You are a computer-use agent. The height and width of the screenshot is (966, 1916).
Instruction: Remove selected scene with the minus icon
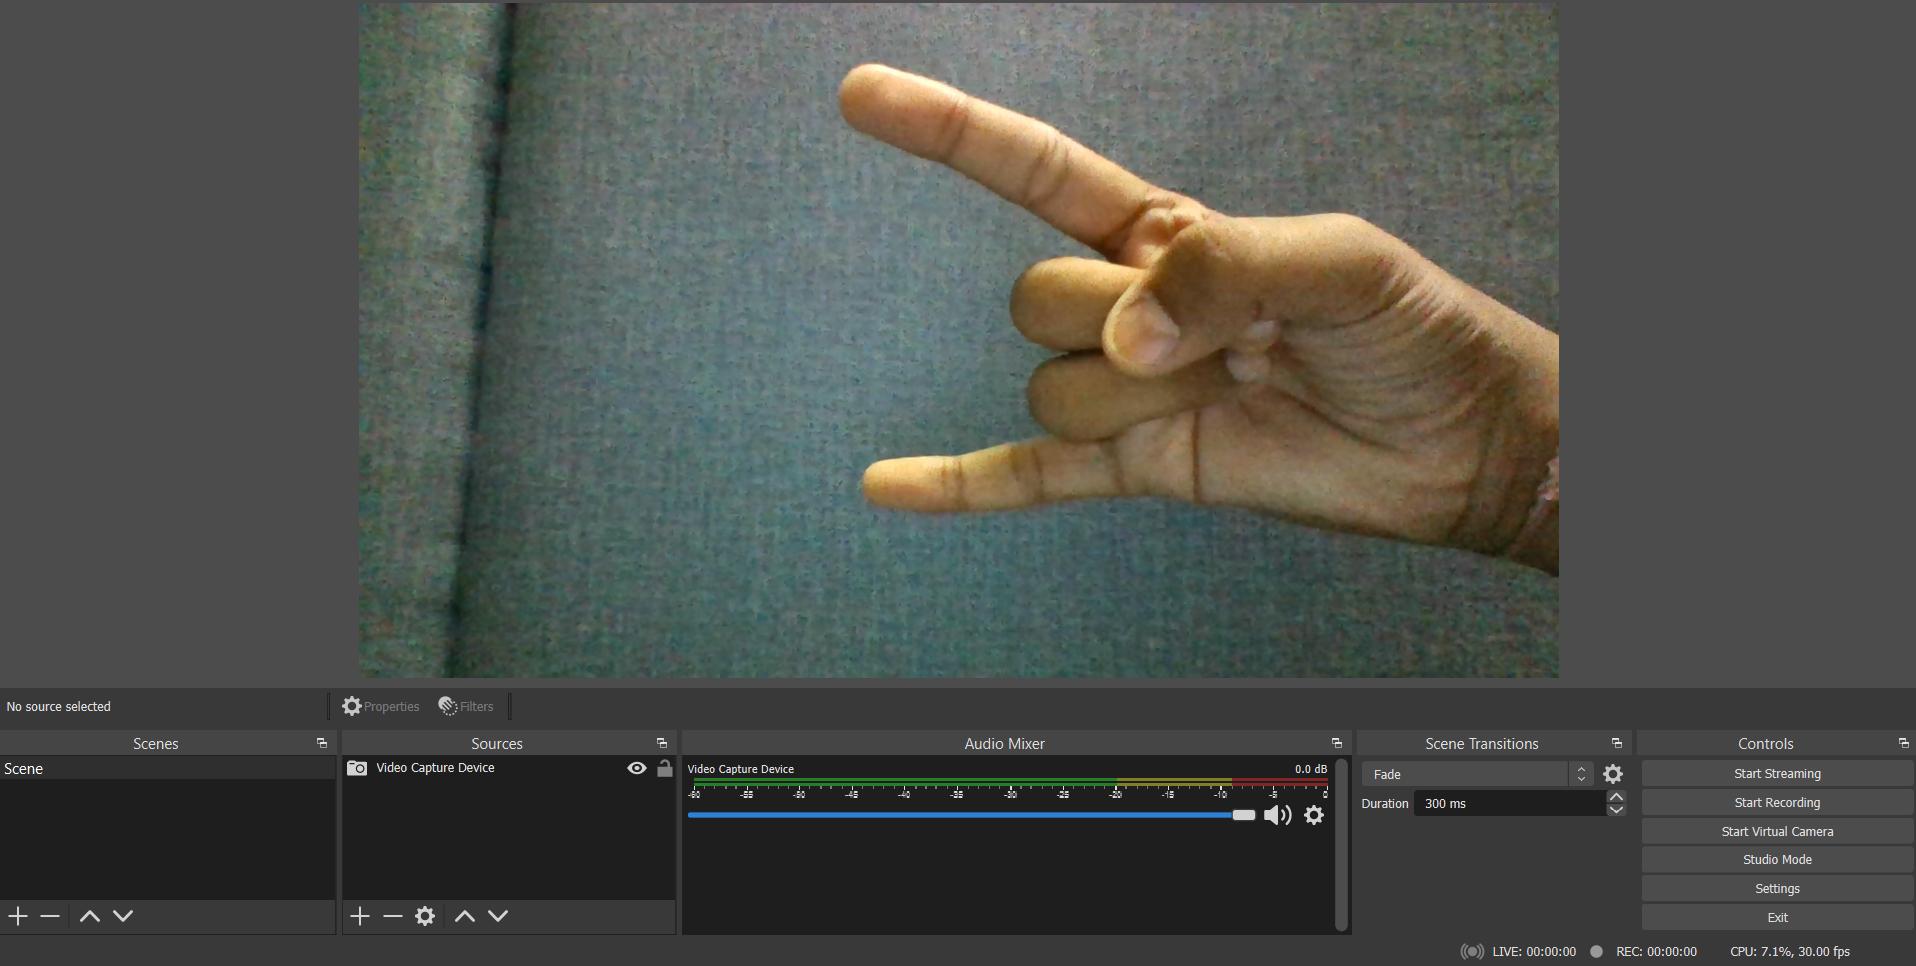coord(49,915)
